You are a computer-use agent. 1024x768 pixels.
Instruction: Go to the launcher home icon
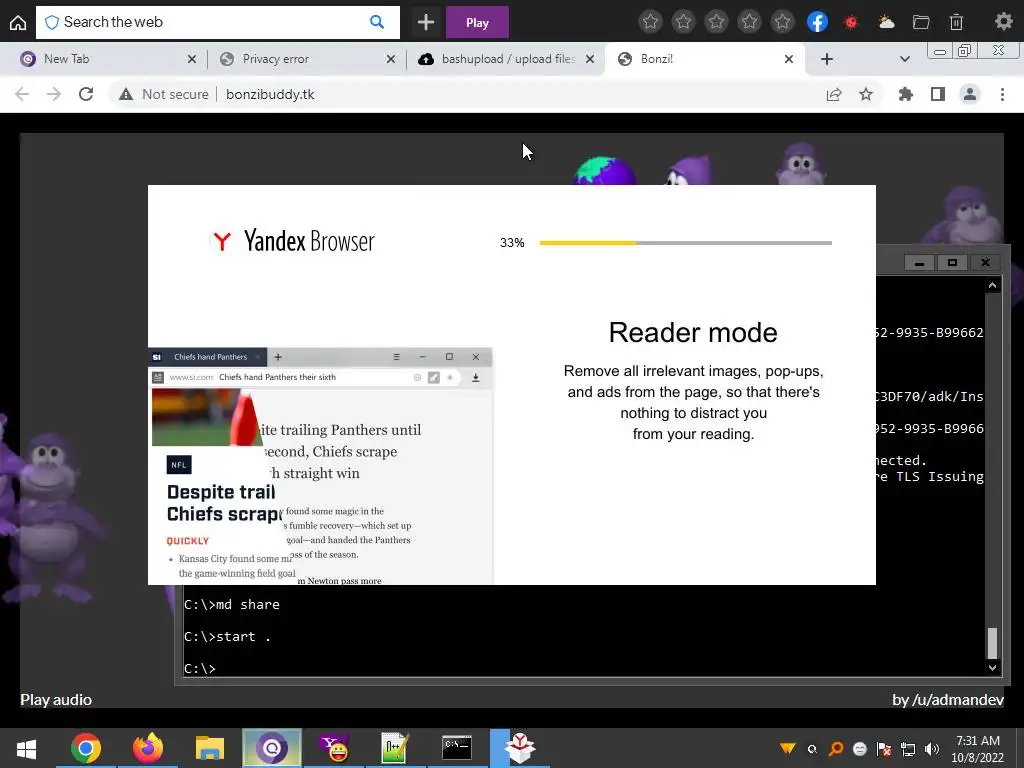[x=18, y=22]
